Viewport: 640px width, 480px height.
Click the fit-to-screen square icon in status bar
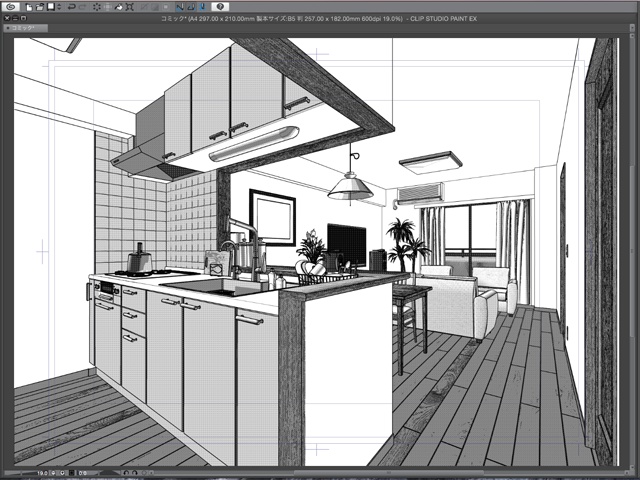[x=71, y=473]
